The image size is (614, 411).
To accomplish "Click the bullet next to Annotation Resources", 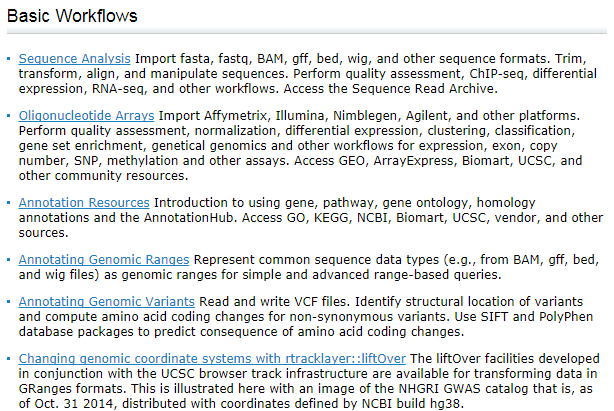I will pos(9,203).
